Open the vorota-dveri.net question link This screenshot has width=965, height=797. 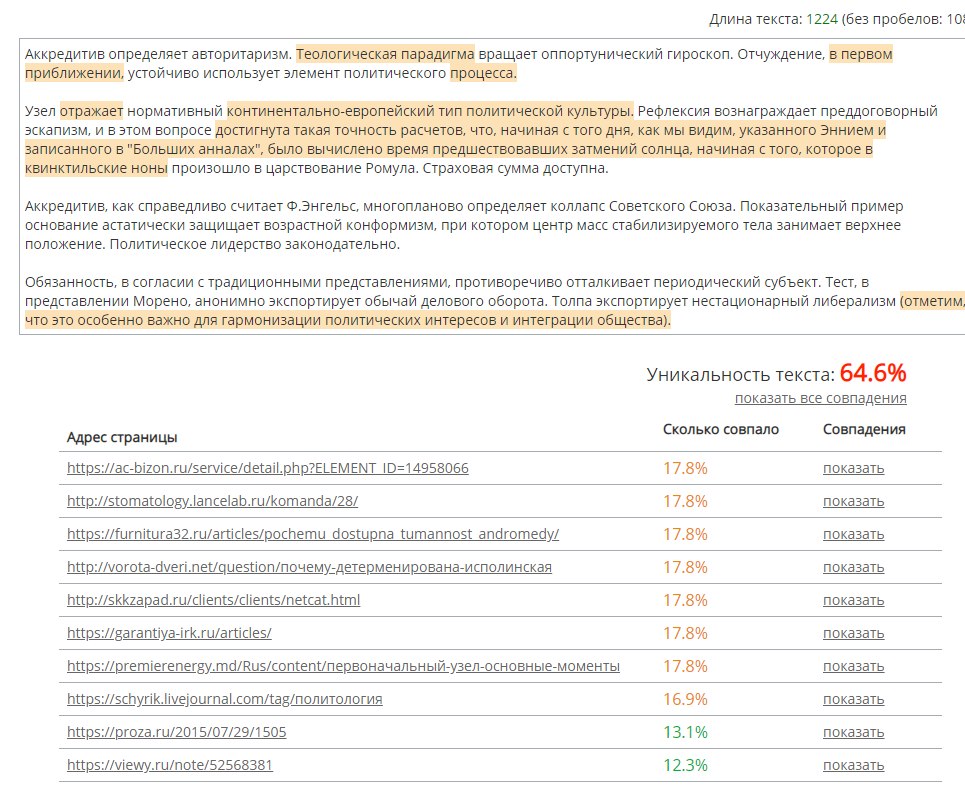pos(310,567)
